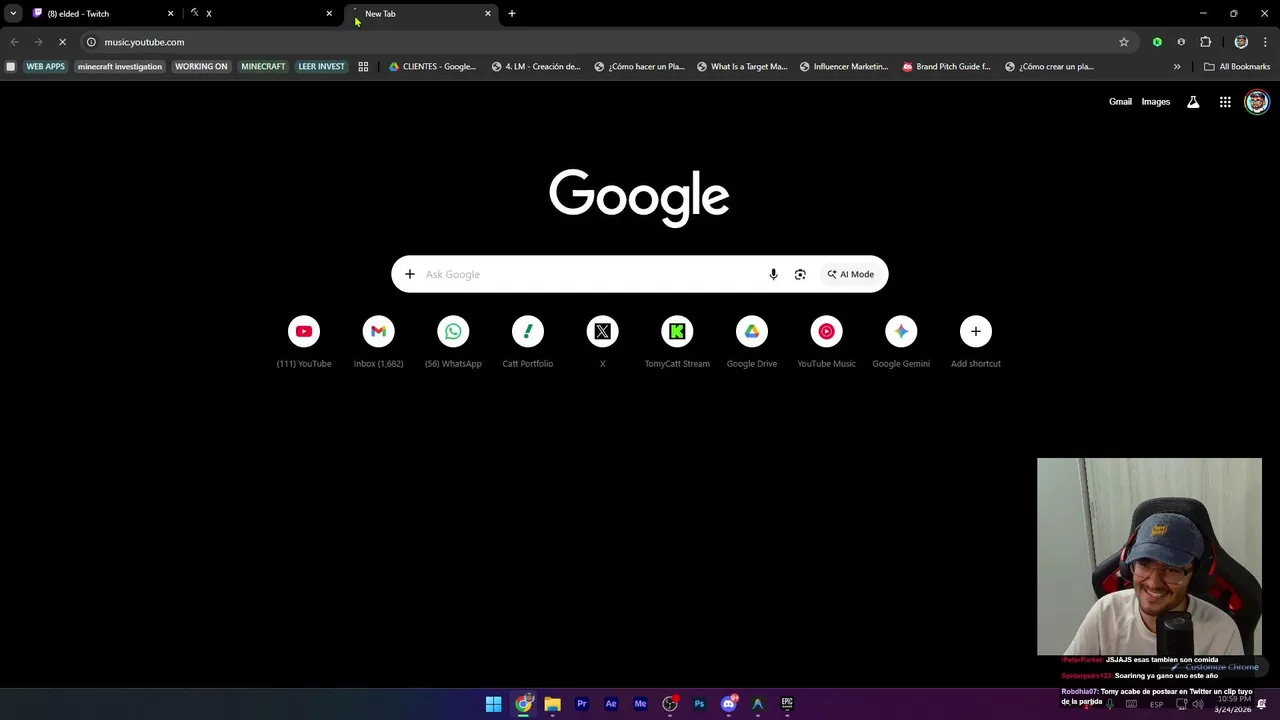
Task: Open the minecraft investigation bookmark group
Action: tap(120, 67)
